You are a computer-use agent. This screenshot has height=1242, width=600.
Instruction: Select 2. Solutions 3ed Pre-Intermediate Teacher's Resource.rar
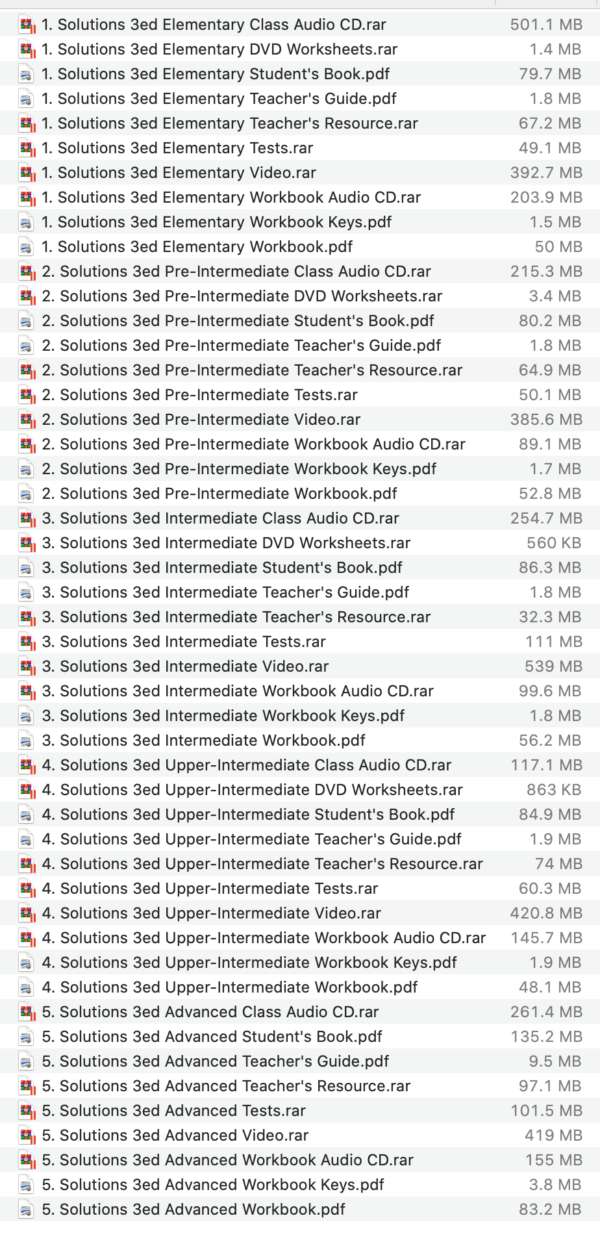252,370
